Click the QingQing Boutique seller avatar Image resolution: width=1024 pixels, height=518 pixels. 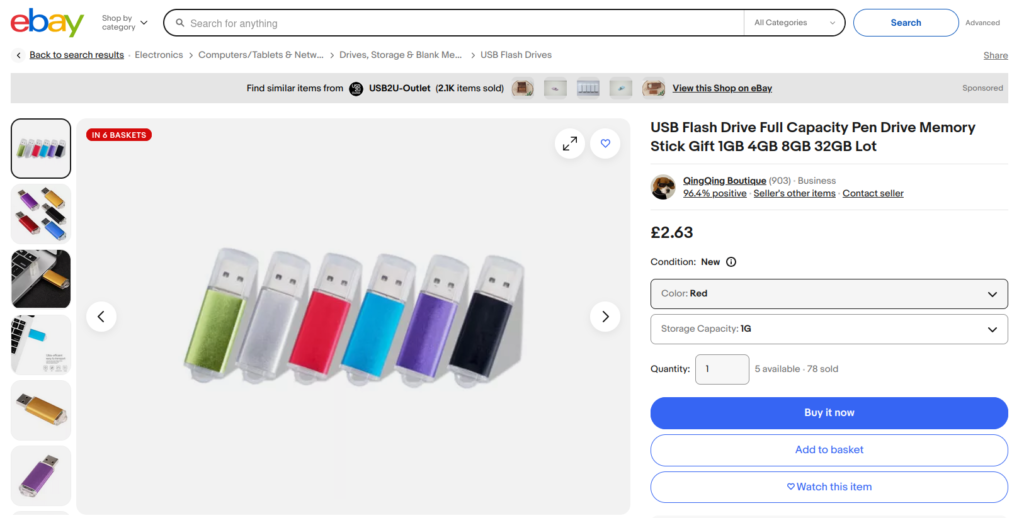pyautogui.click(x=663, y=187)
